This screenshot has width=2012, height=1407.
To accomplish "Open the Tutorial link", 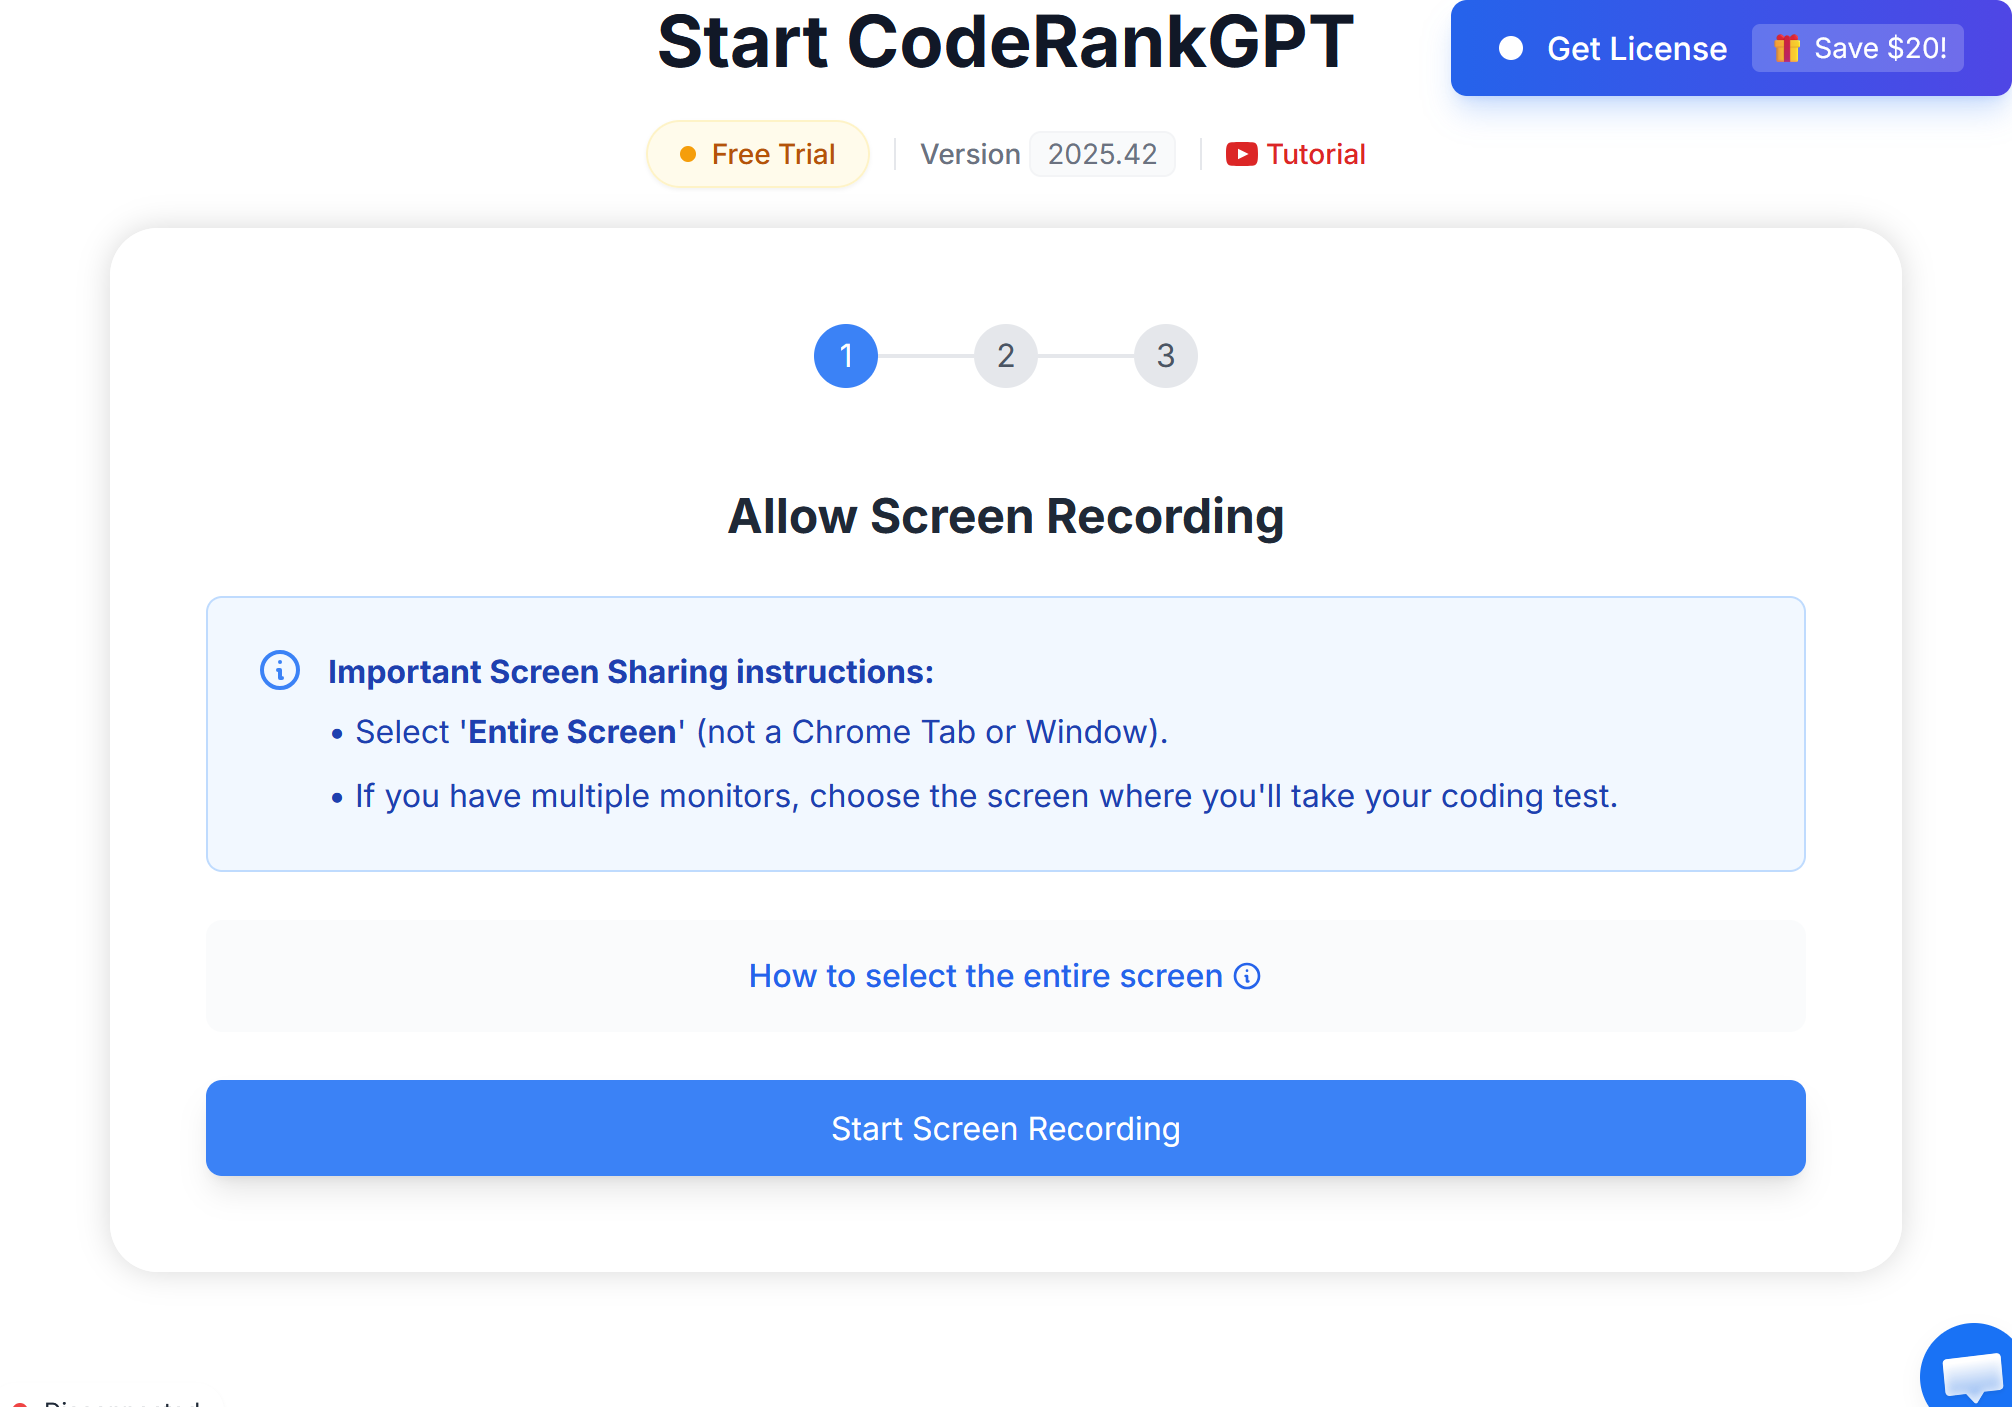I will click(1315, 154).
